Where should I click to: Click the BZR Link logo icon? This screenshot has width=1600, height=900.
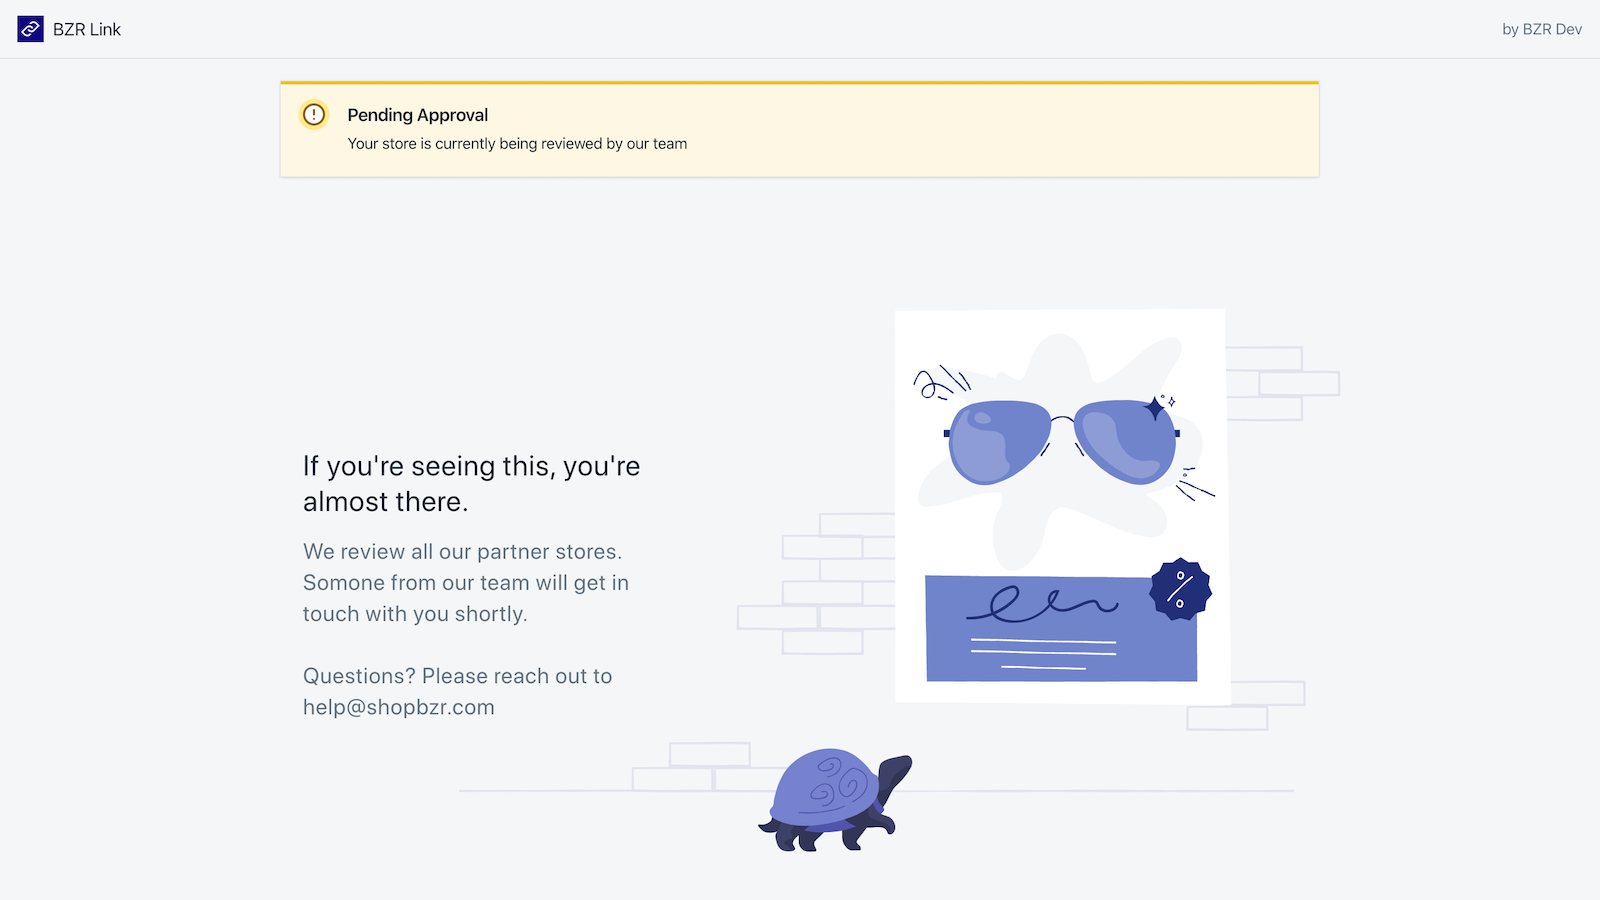click(x=30, y=29)
